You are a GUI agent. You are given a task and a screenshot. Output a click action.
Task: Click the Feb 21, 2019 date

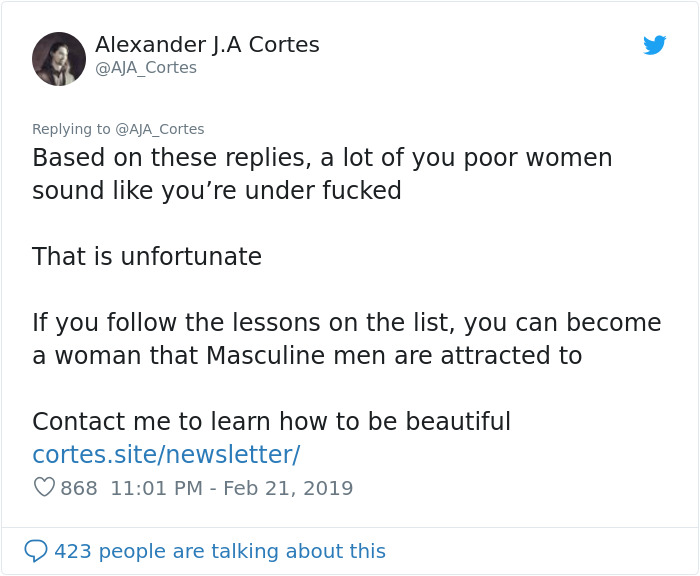point(288,488)
